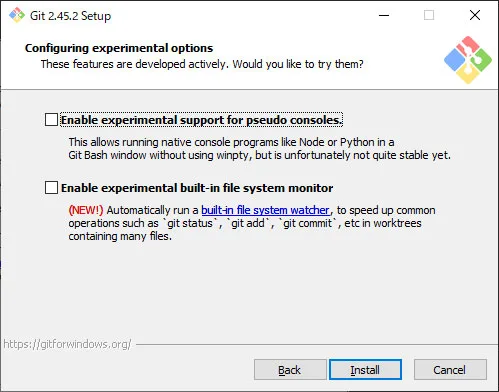Image resolution: width=499 pixels, height=392 pixels.
Task: Click the pseudo consoles description mentioning winpty
Action: tap(259, 149)
